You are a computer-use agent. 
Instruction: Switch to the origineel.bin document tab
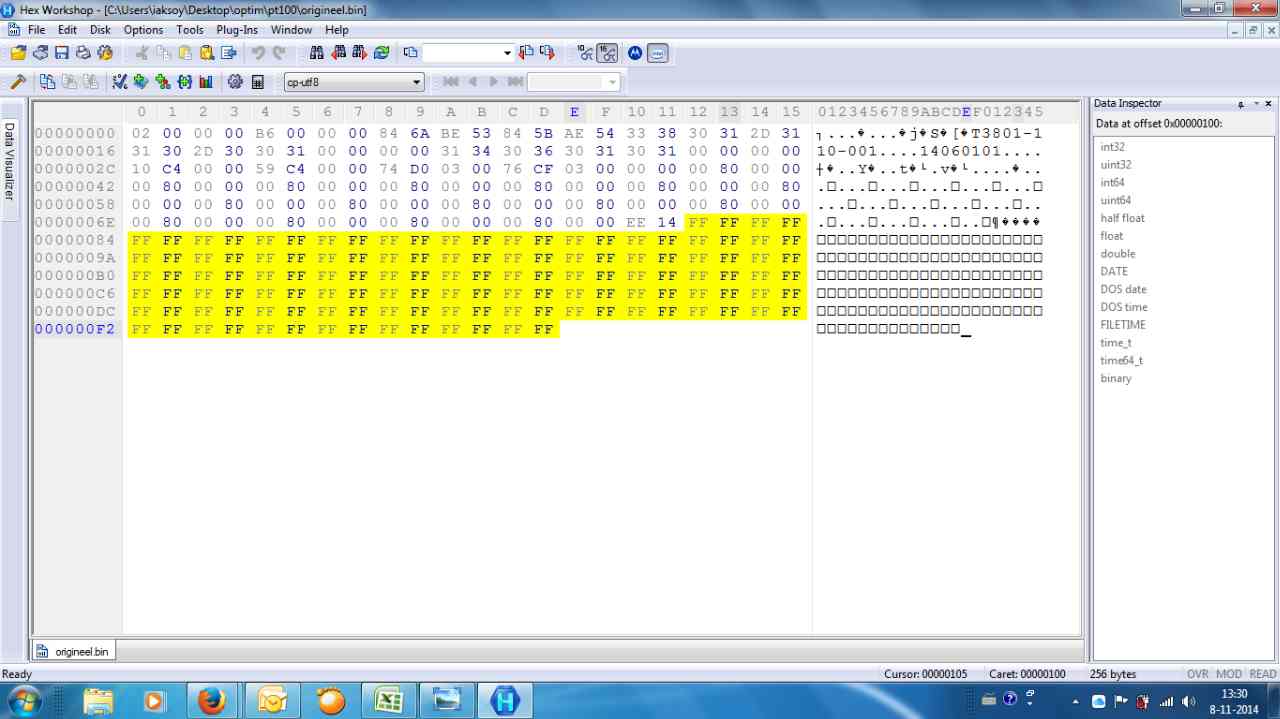point(74,651)
